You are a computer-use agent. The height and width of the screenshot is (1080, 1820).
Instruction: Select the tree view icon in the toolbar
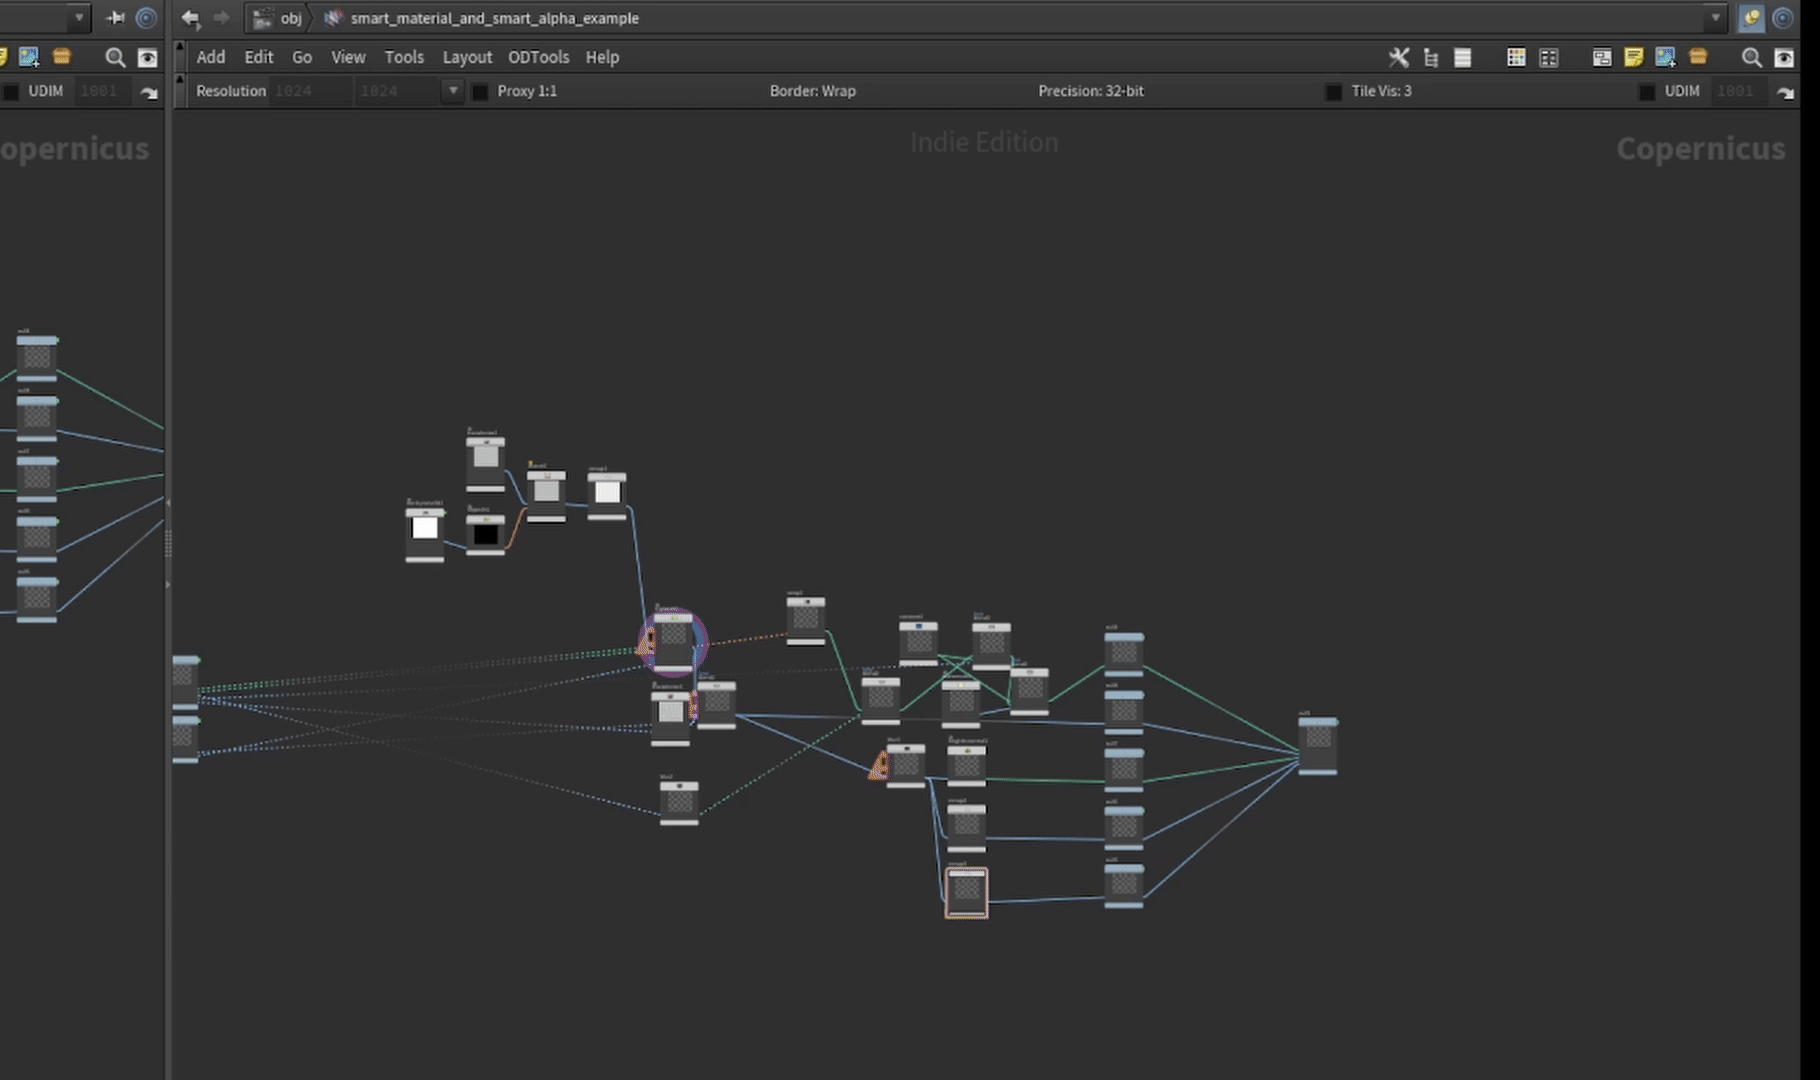pyautogui.click(x=1432, y=58)
